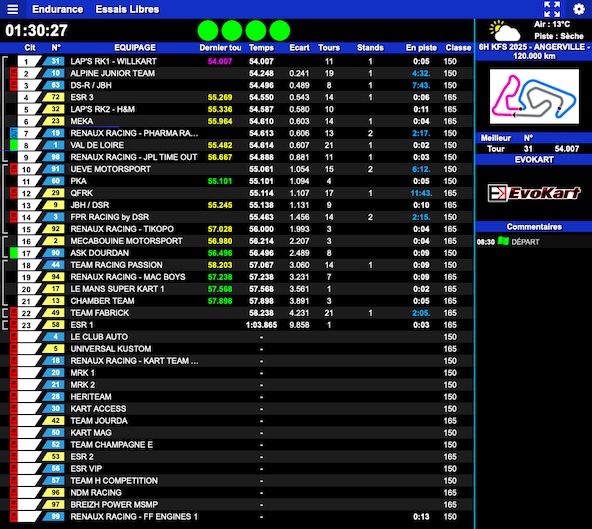Select ALPINE JUNIOR TEAM row

[x=237, y=73]
